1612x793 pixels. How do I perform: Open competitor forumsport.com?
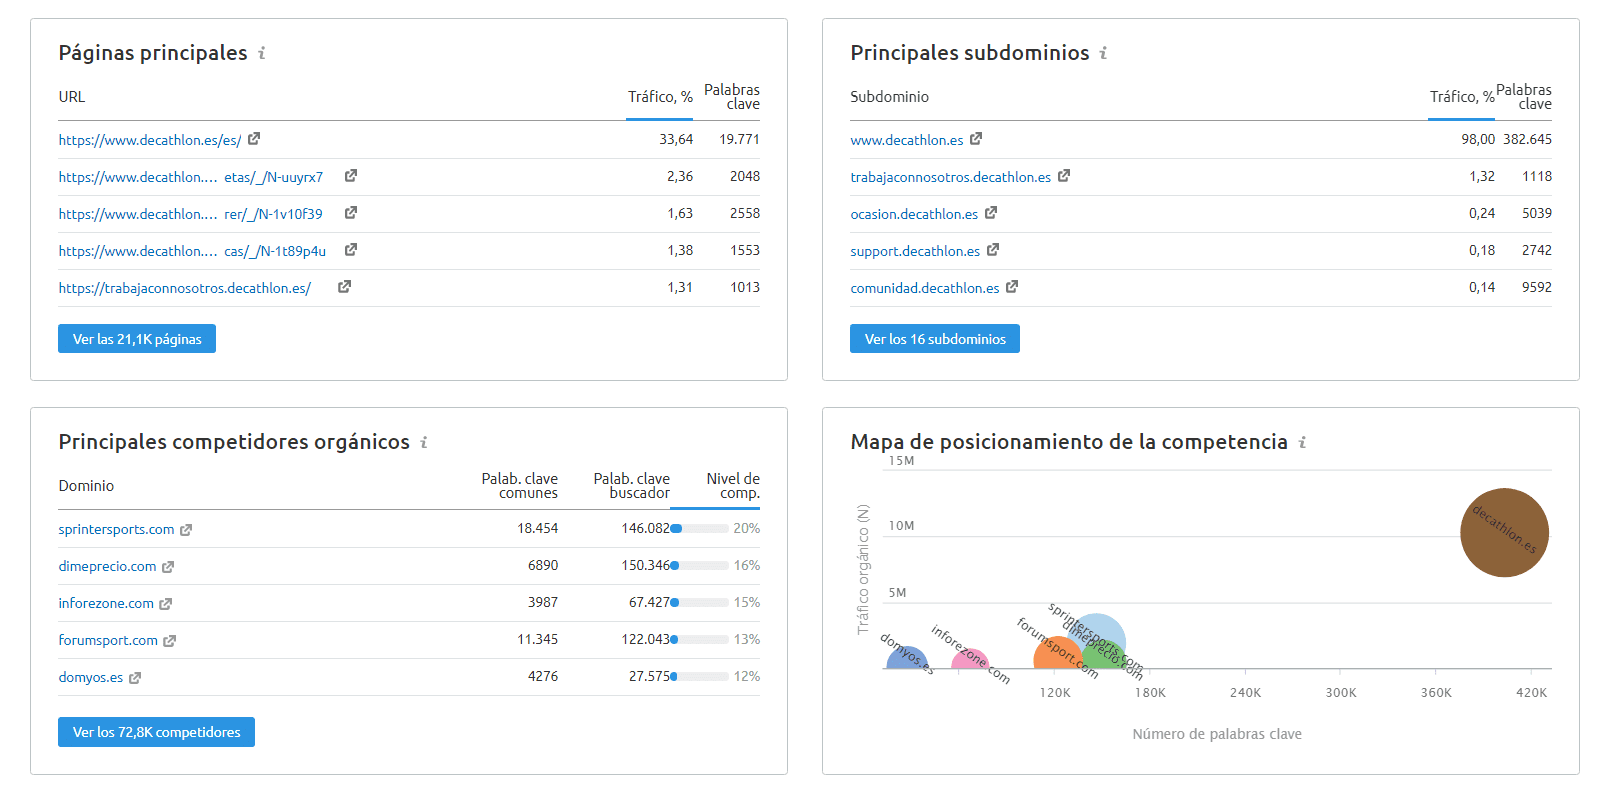(x=108, y=640)
